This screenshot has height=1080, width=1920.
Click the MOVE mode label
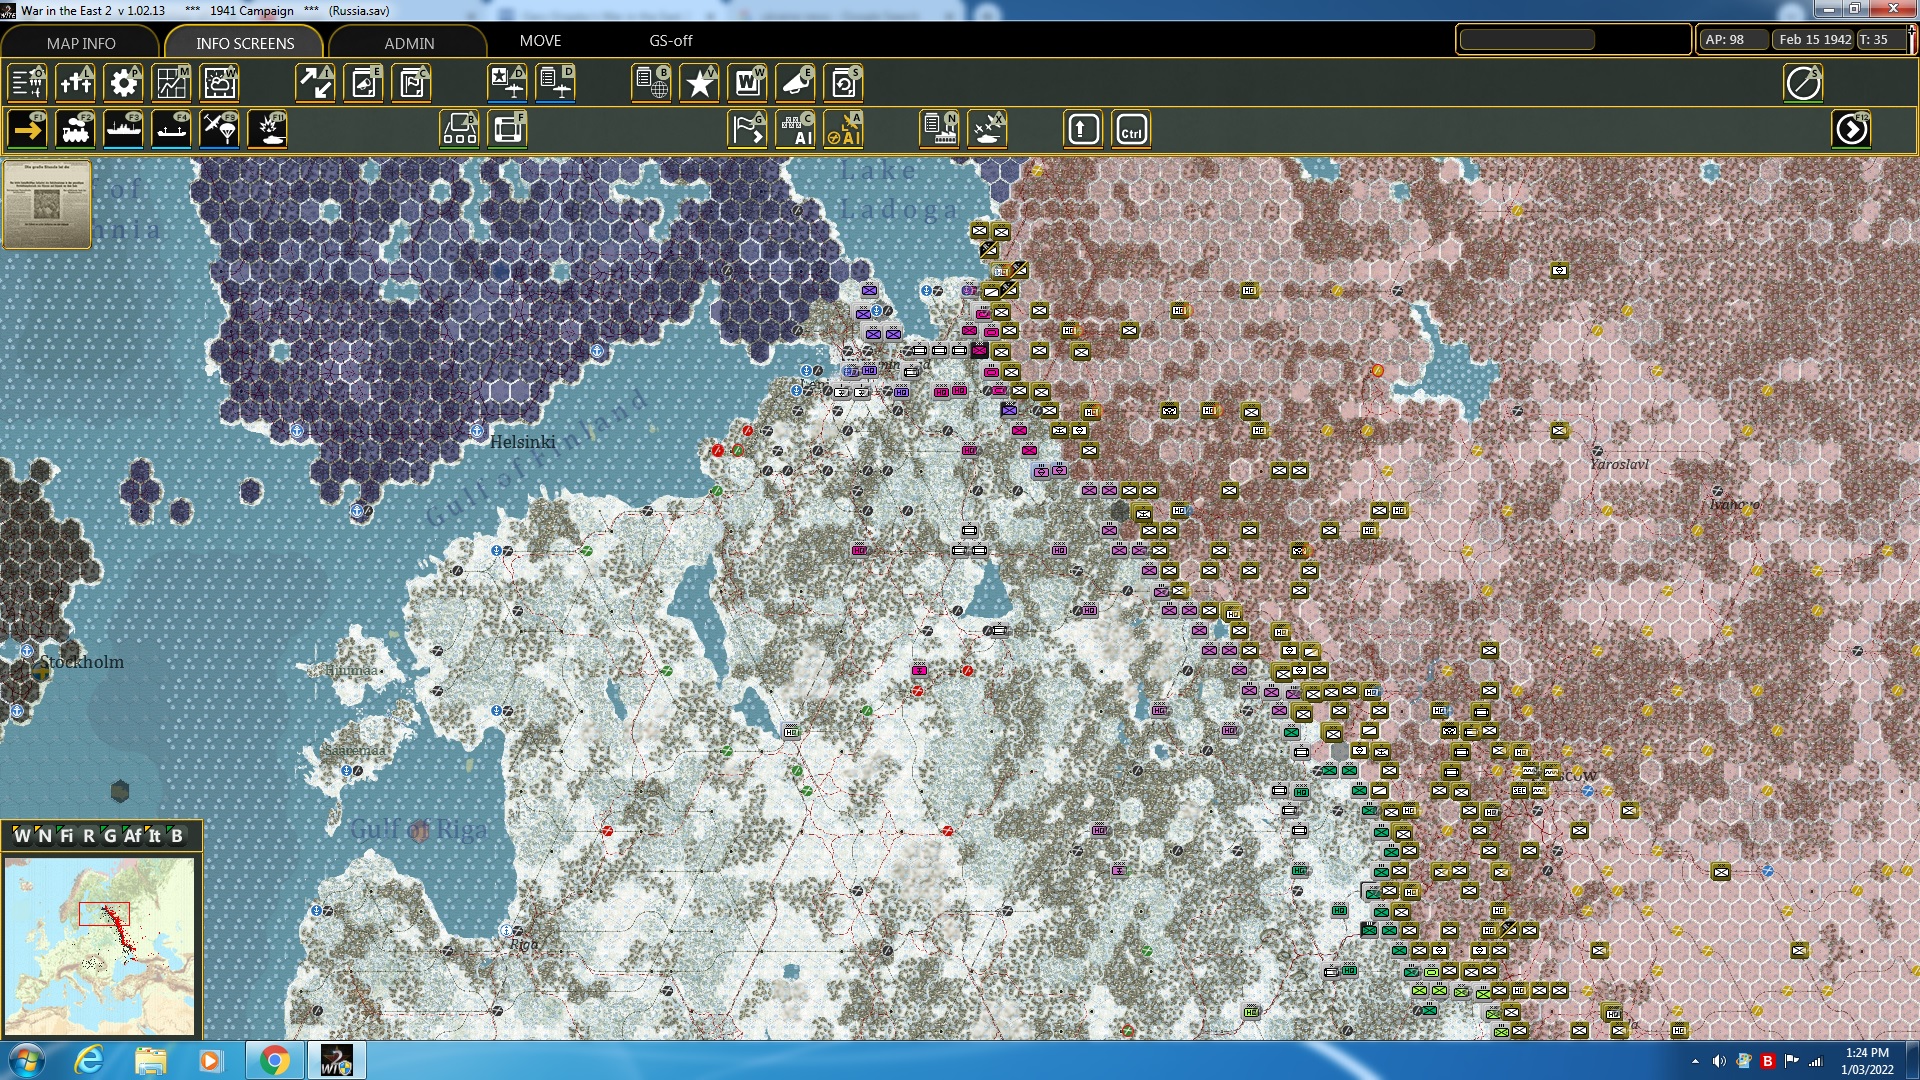pos(540,41)
